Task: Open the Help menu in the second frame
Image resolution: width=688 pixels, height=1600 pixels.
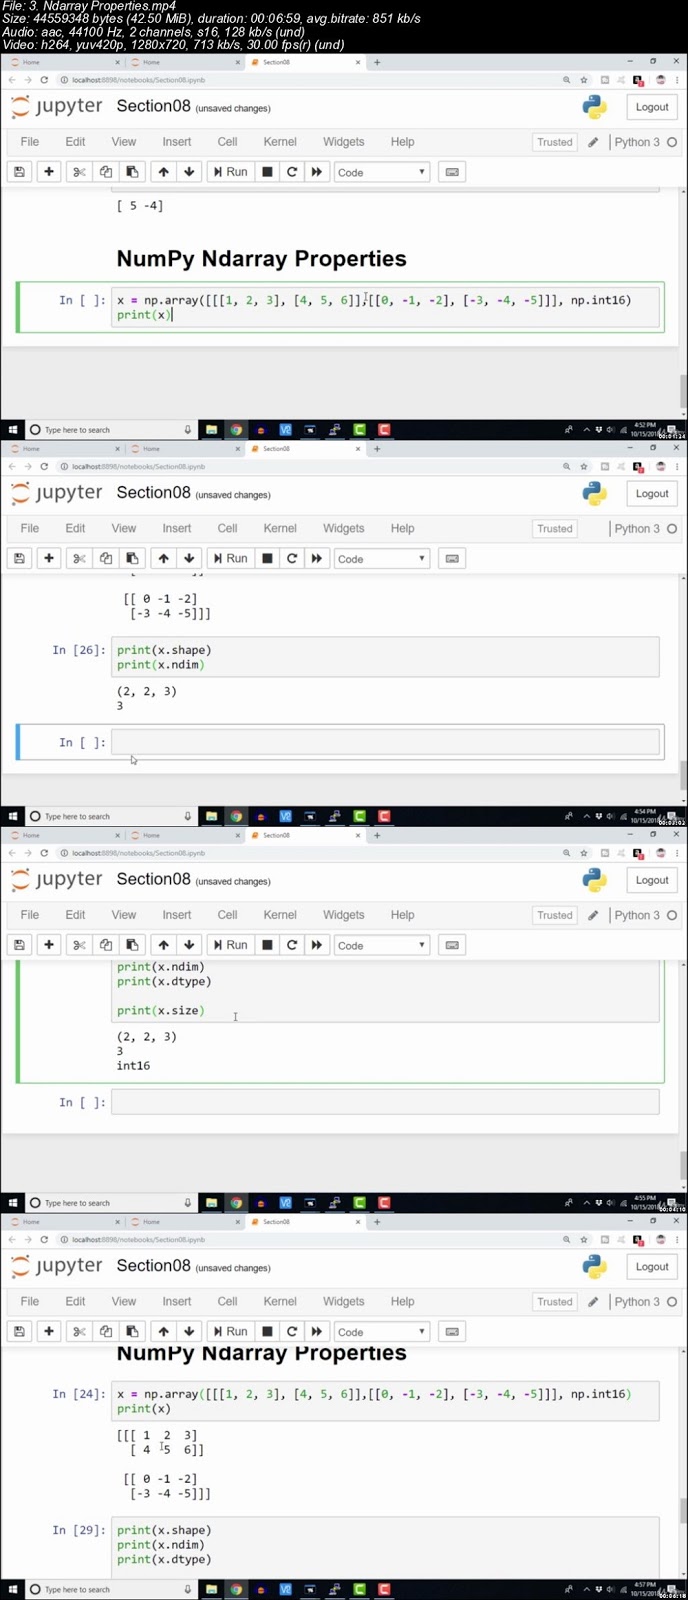Action: pyautogui.click(x=402, y=528)
